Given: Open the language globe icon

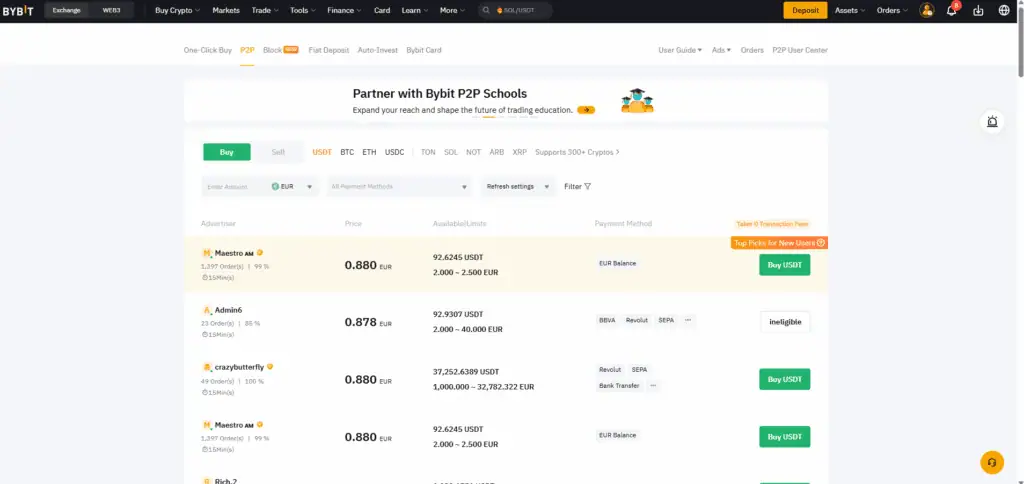Looking at the screenshot, I should 1004,10.
